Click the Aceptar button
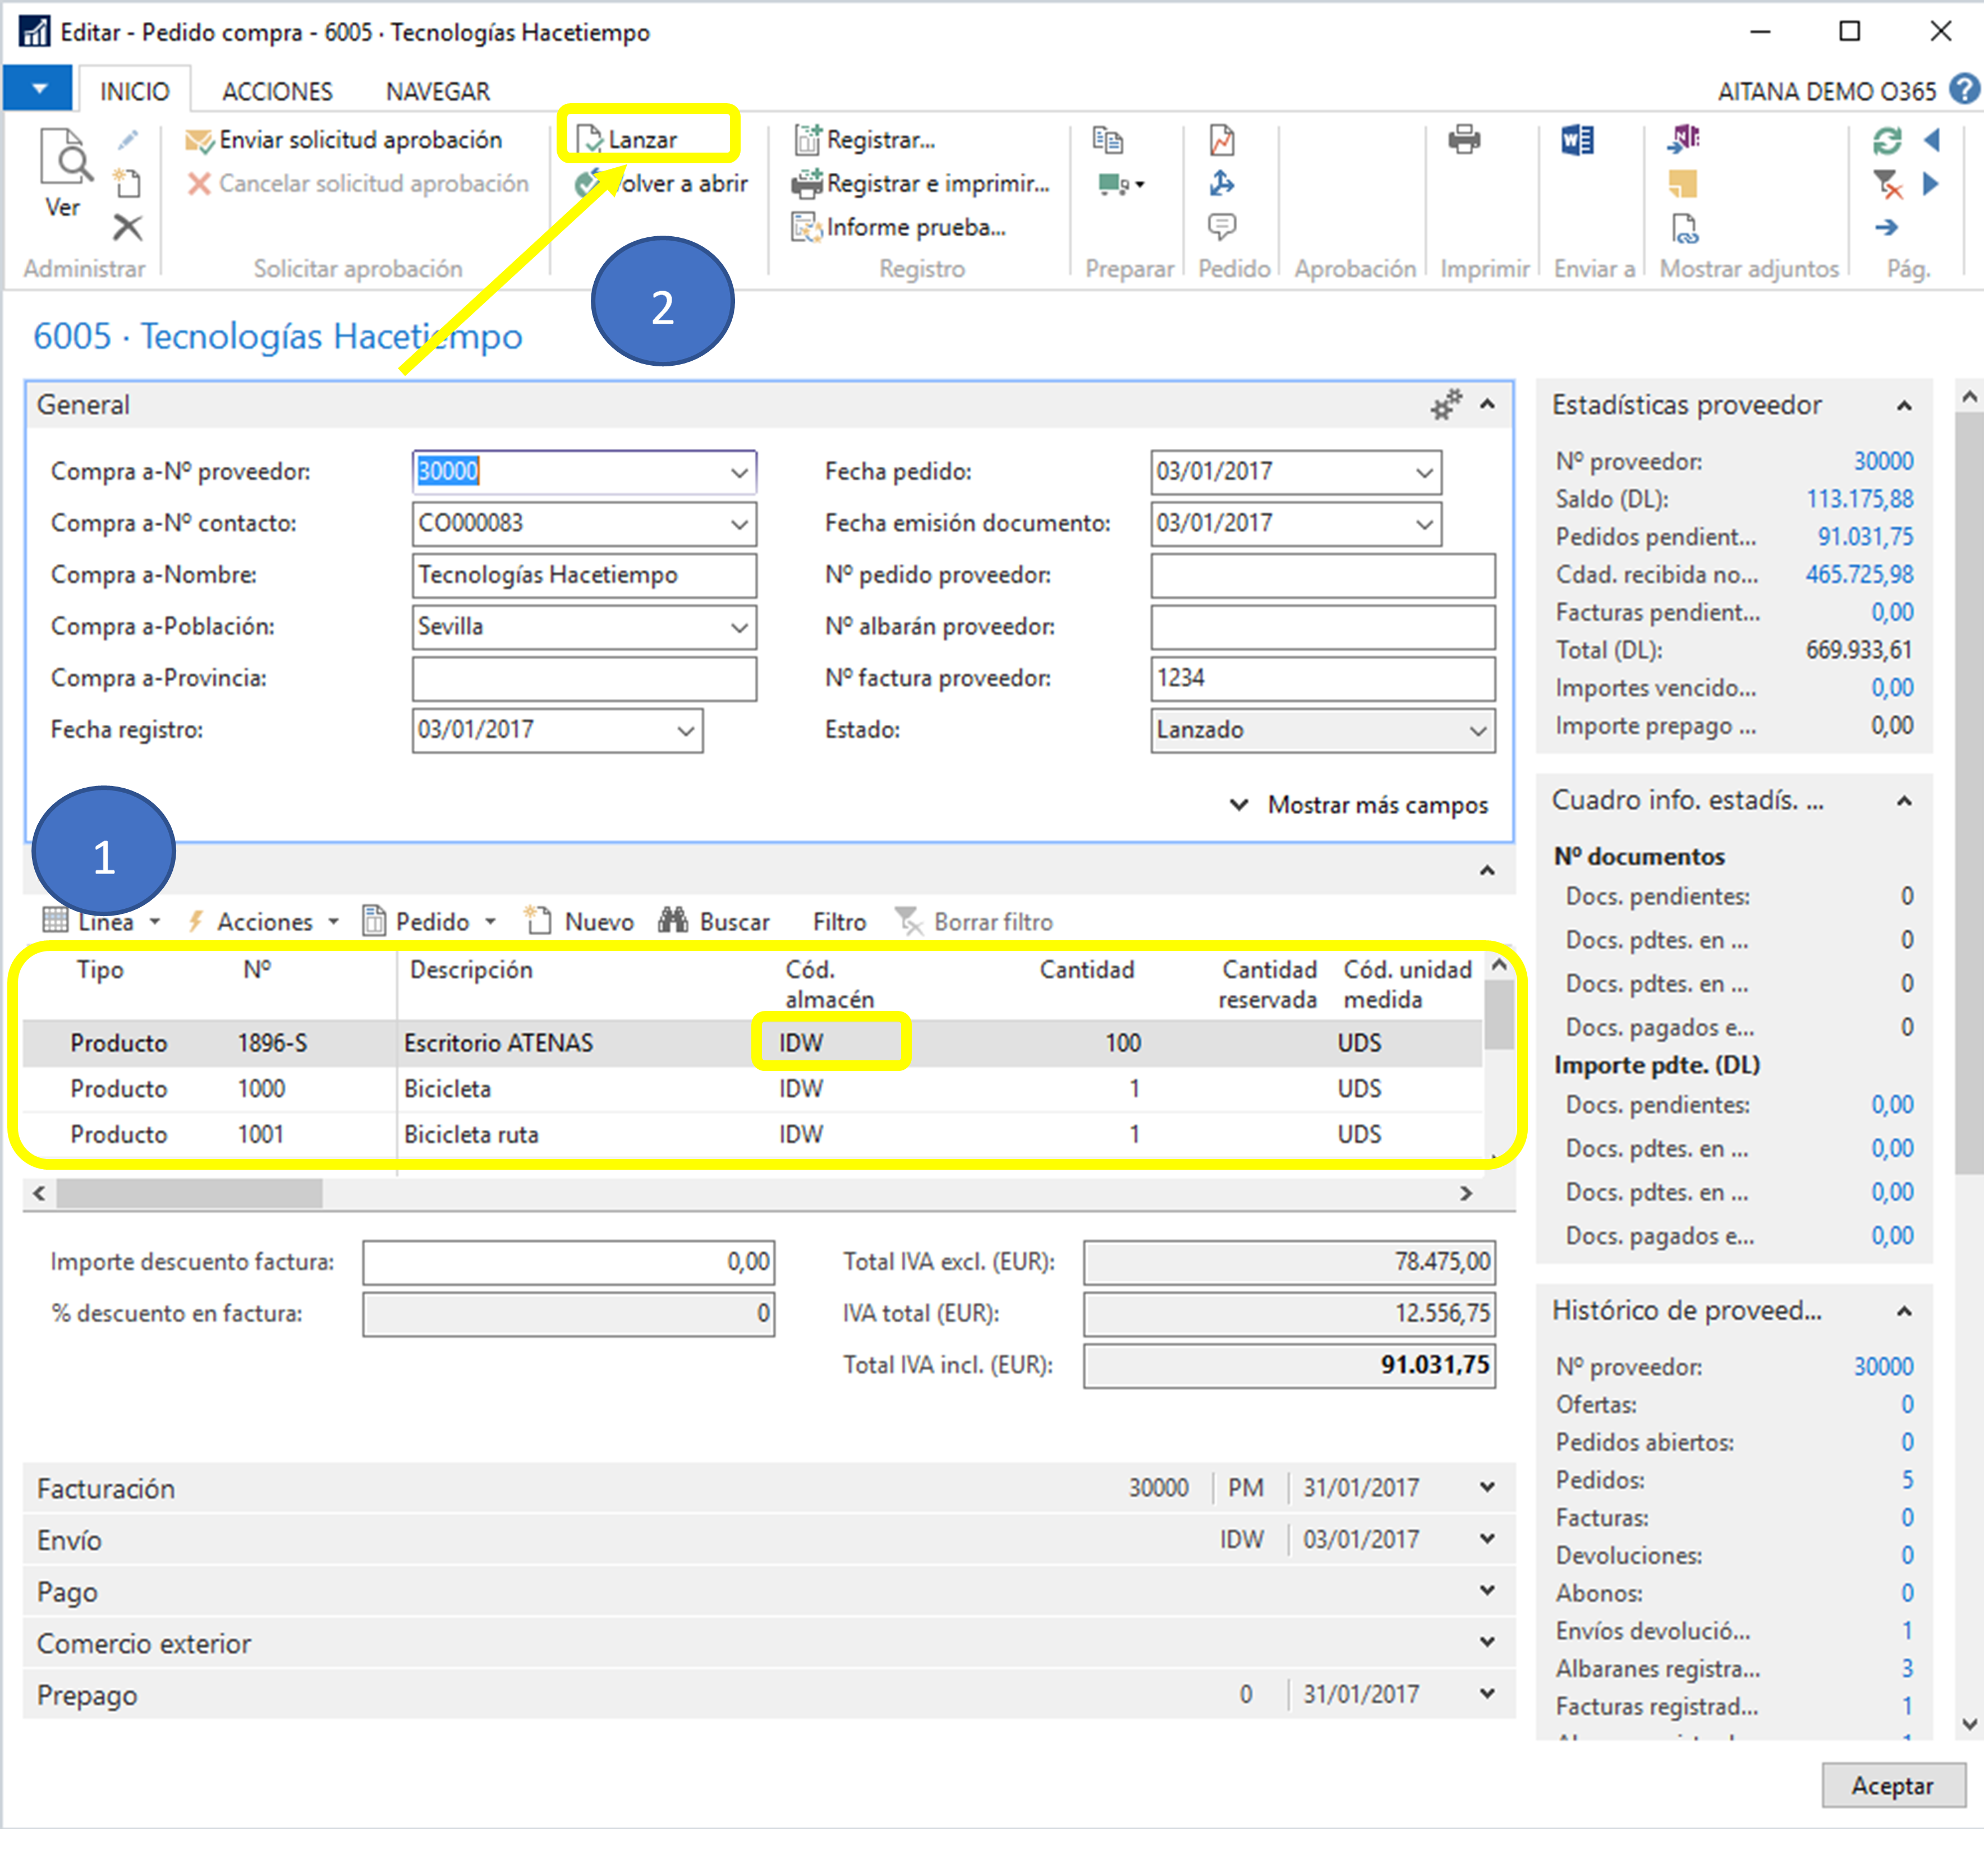Screen dimensions: 1984x1876 pyautogui.click(x=1893, y=1786)
